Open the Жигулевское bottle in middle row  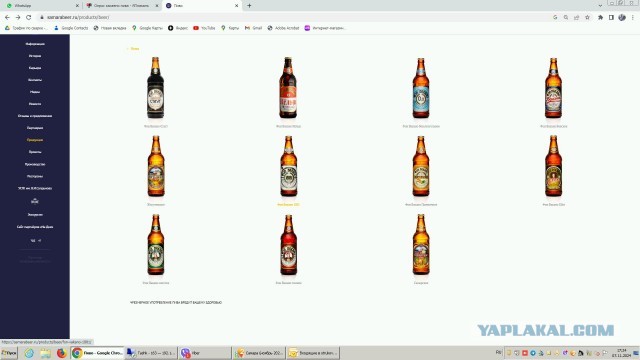[156, 166]
